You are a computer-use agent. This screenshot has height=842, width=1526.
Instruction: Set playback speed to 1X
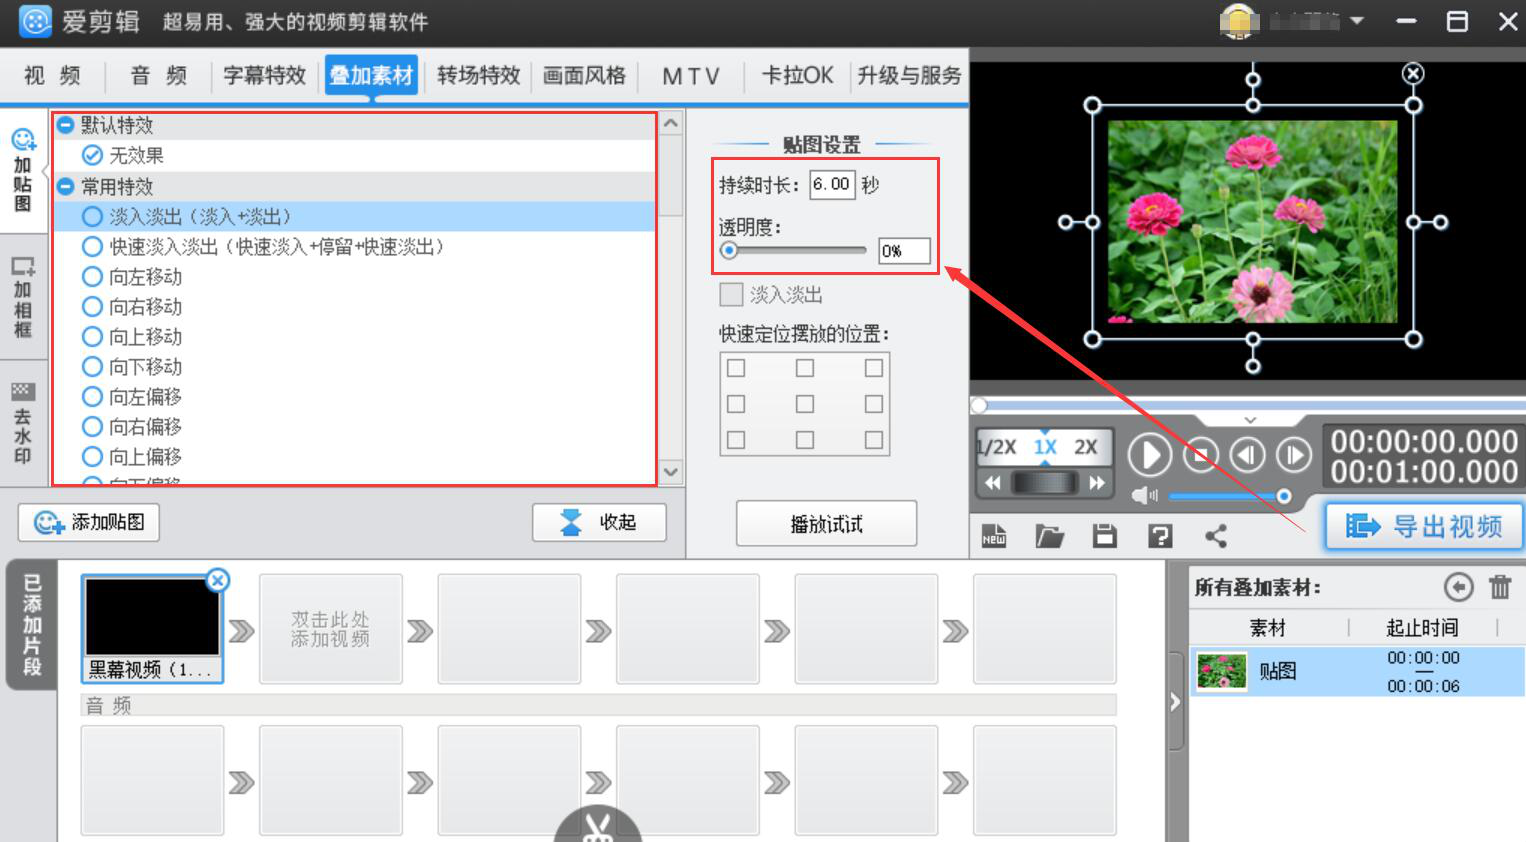[x=1045, y=447]
